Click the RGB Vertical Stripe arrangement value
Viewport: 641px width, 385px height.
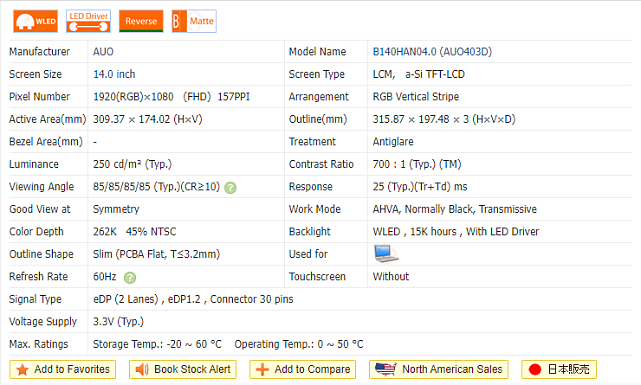point(416,97)
